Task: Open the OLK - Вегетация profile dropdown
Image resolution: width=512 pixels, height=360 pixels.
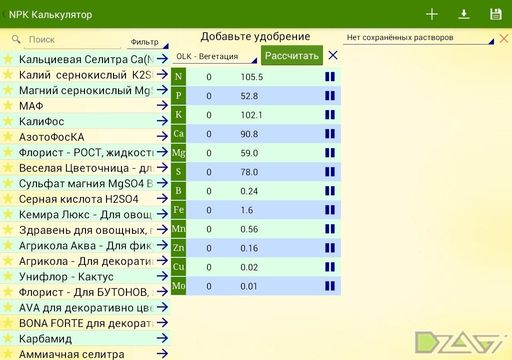Action: (x=215, y=56)
